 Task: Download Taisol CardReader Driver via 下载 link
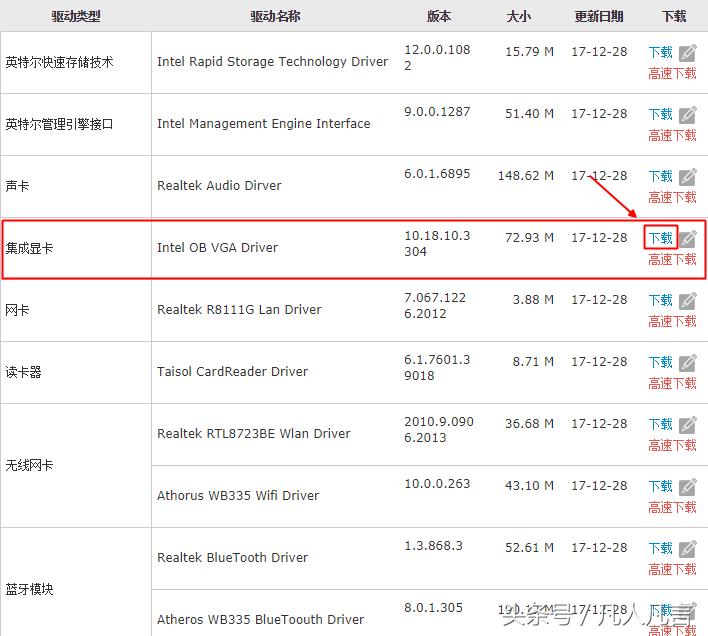[661, 362]
